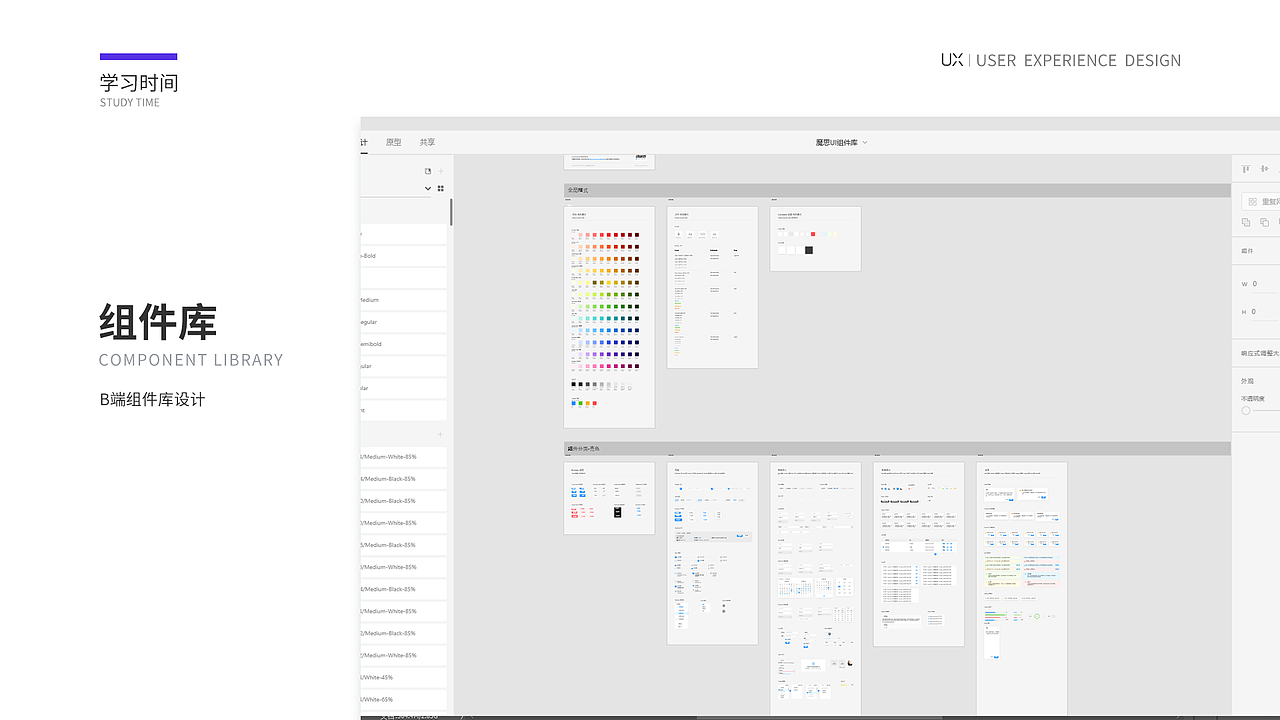
Task: Switch assets panel to grid view
Action: point(441,188)
